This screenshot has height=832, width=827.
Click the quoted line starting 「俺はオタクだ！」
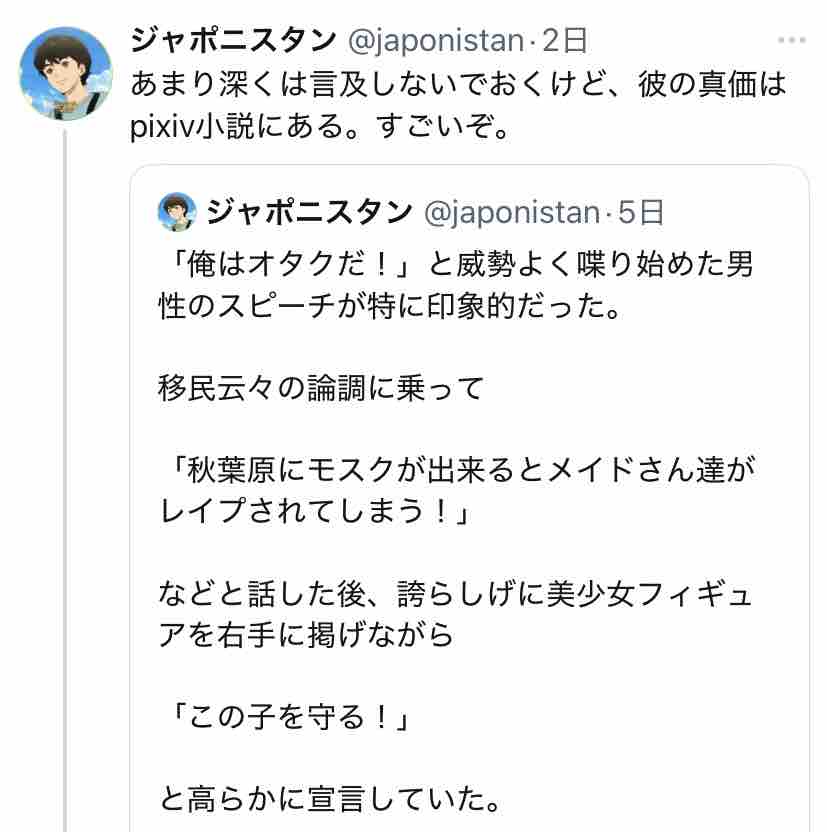[455, 265]
